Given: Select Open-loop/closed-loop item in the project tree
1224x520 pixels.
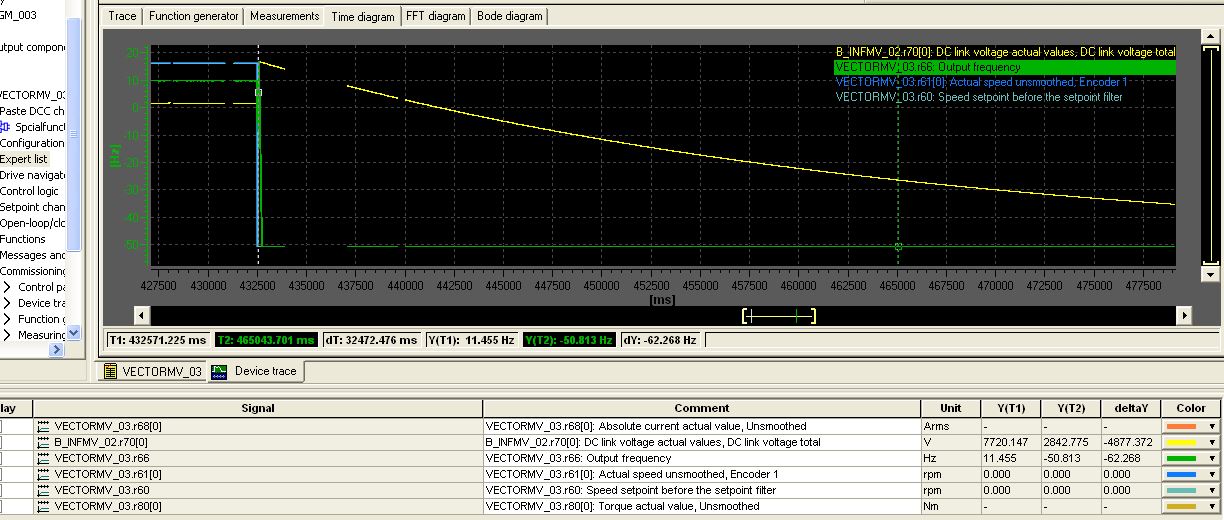Looking at the screenshot, I should 33,223.
